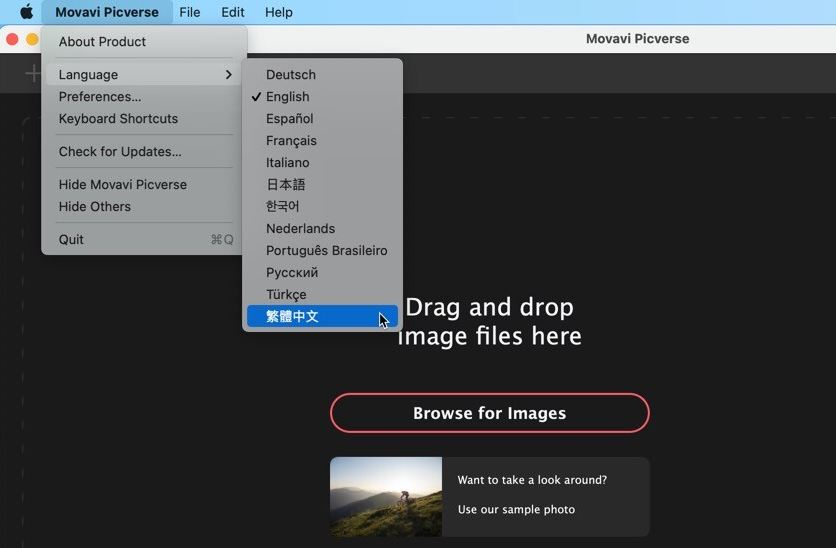Click Use our sample photo link
836x548 pixels.
[x=516, y=510]
